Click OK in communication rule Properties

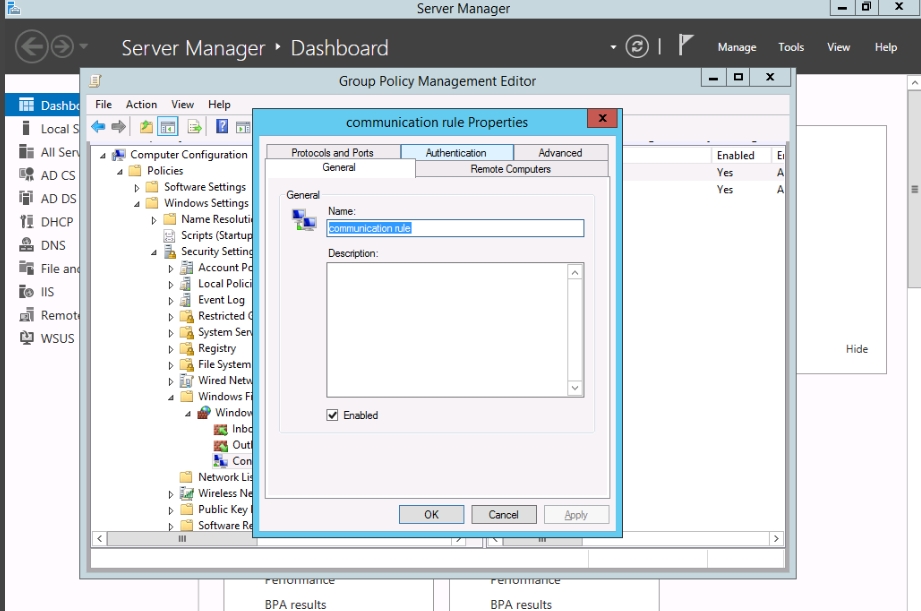431,515
